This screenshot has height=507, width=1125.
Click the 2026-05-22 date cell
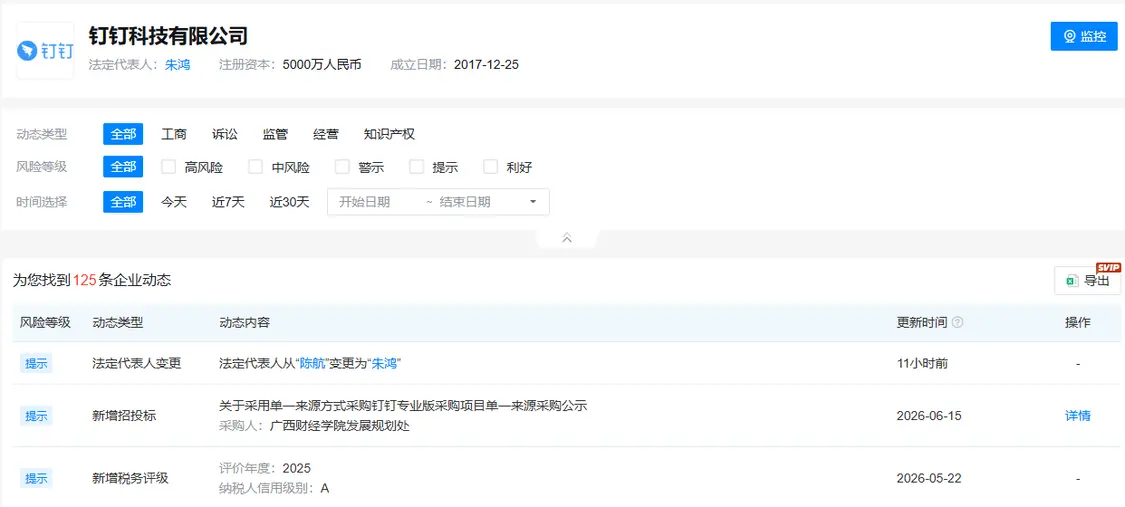pos(929,478)
